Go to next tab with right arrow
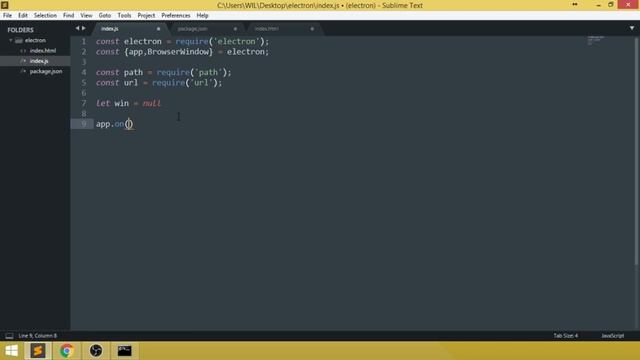 [84, 28]
